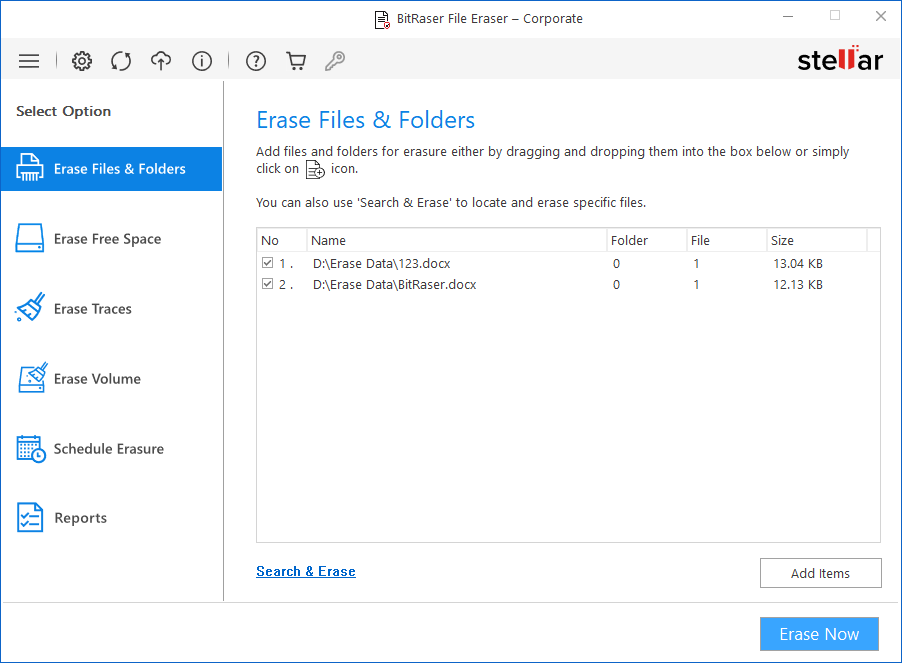Click the BitRaser title bar app icon

[382, 20]
